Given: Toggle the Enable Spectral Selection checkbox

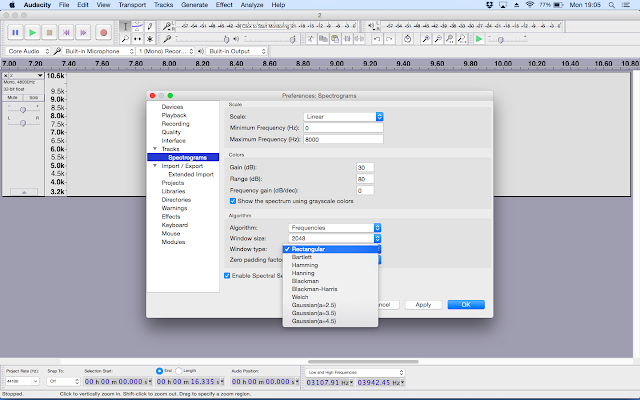Looking at the screenshot, I should pyautogui.click(x=227, y=276).
